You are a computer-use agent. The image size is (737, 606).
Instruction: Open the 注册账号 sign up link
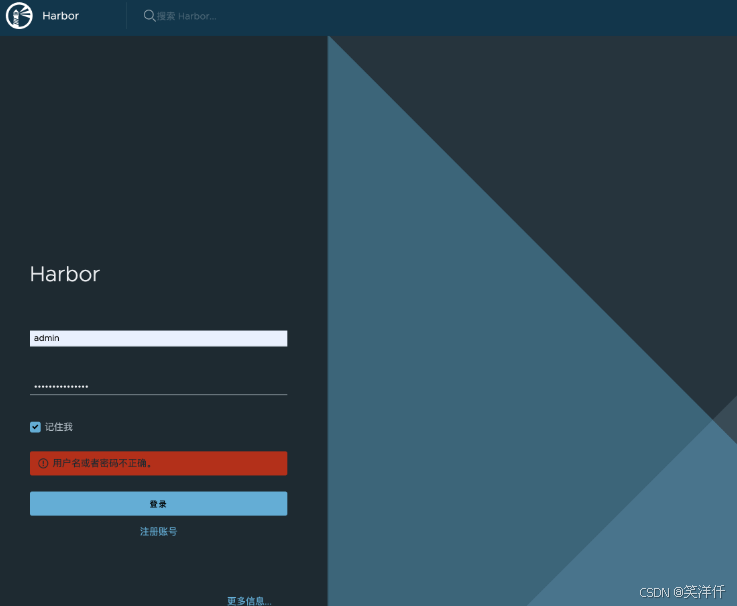coord(158,531)
